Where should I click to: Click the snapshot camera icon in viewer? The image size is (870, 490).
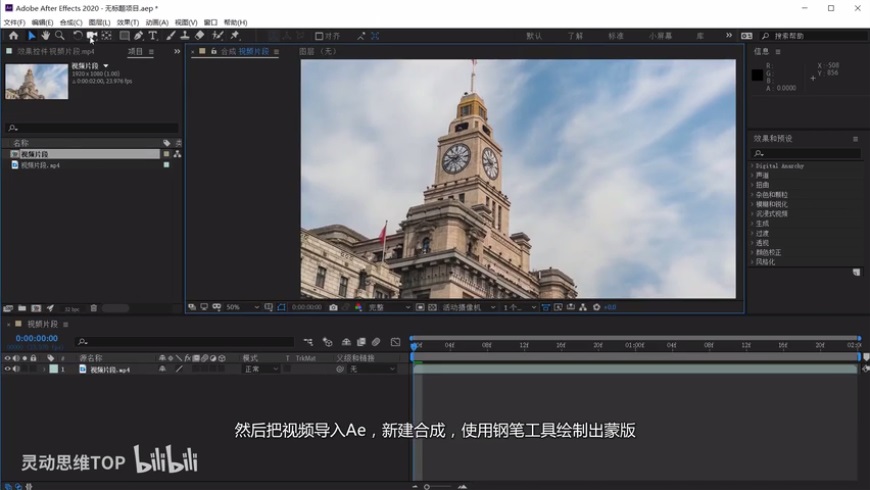click(x=333, y=307)
